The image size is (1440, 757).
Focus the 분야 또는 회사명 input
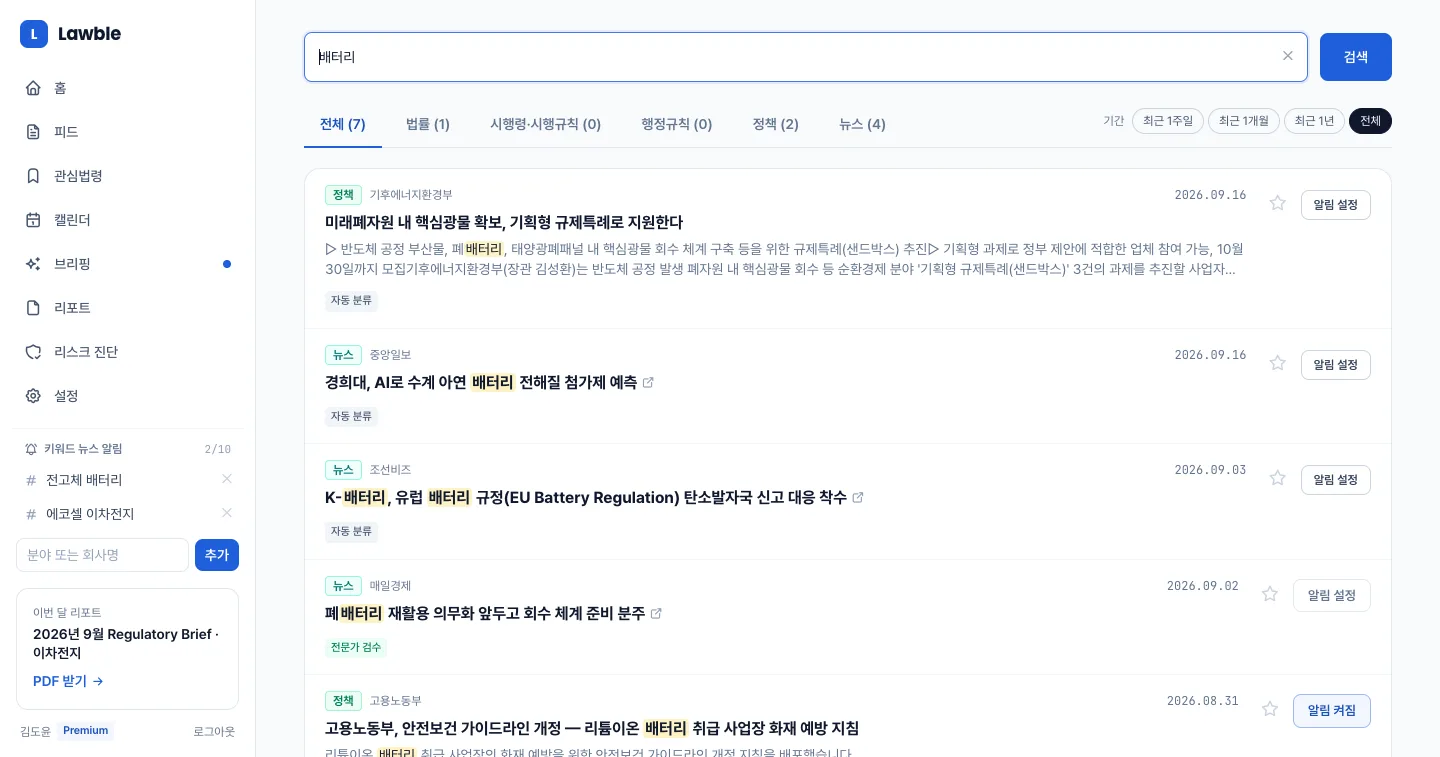(102, 555)
